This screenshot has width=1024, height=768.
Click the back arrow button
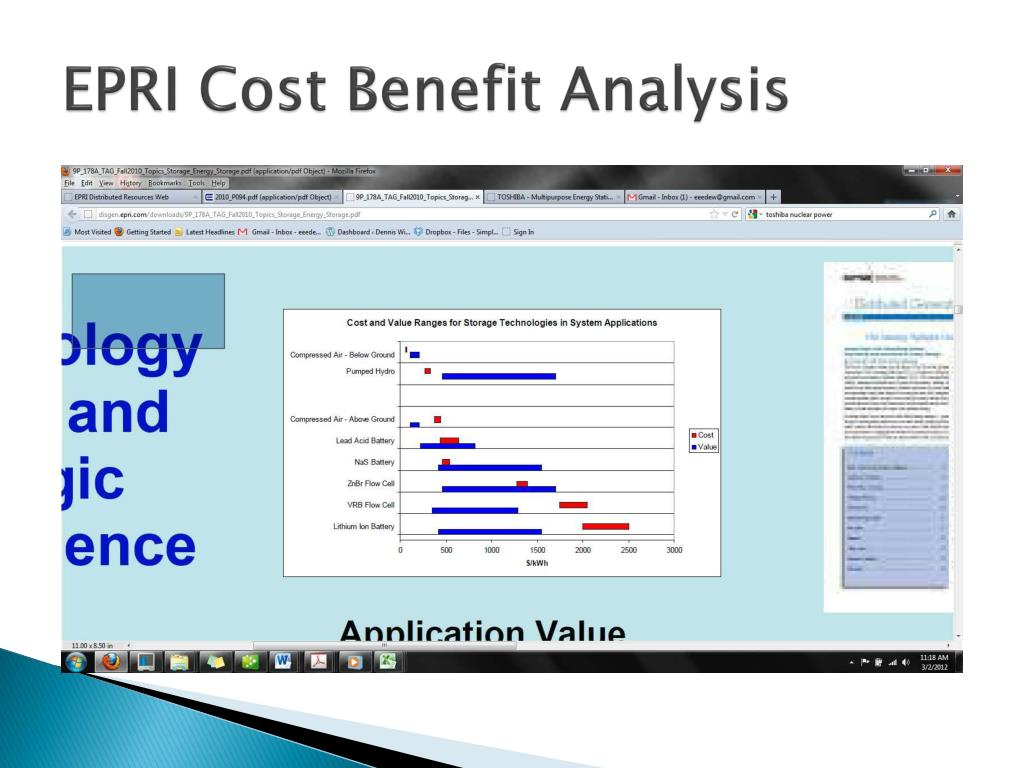(x=72, y=214)
